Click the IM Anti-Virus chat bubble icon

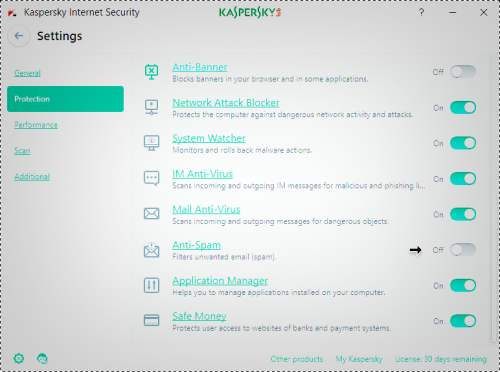click(x=151, y=178)
